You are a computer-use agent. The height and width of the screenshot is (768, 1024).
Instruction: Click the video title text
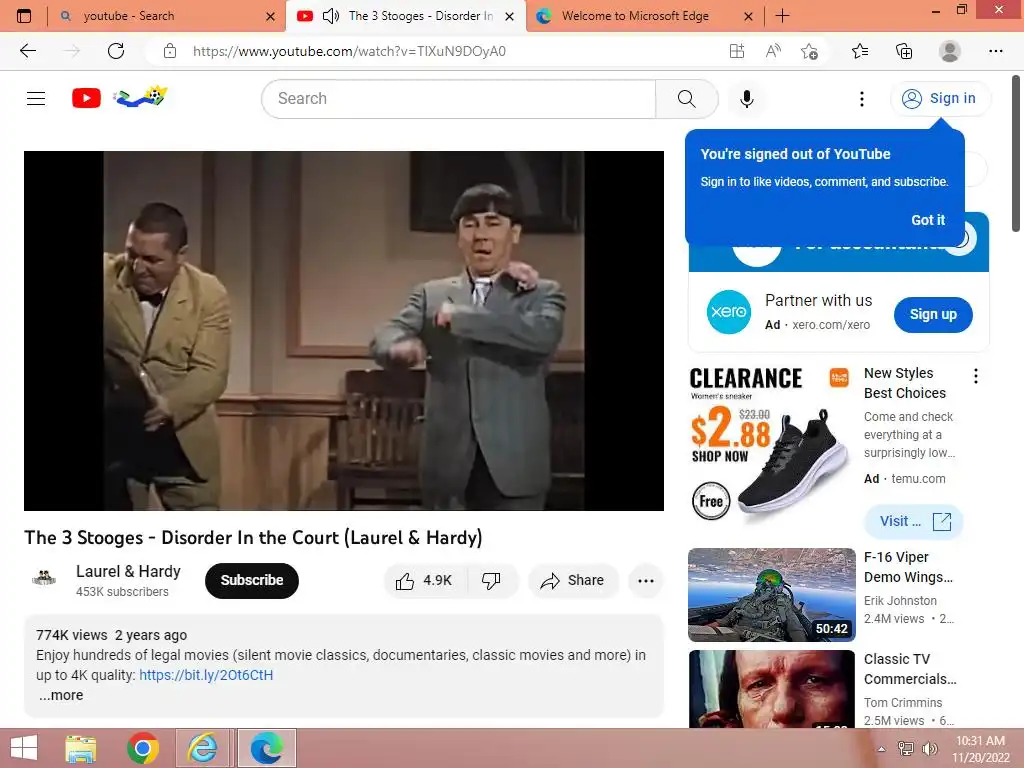point(253,537)
